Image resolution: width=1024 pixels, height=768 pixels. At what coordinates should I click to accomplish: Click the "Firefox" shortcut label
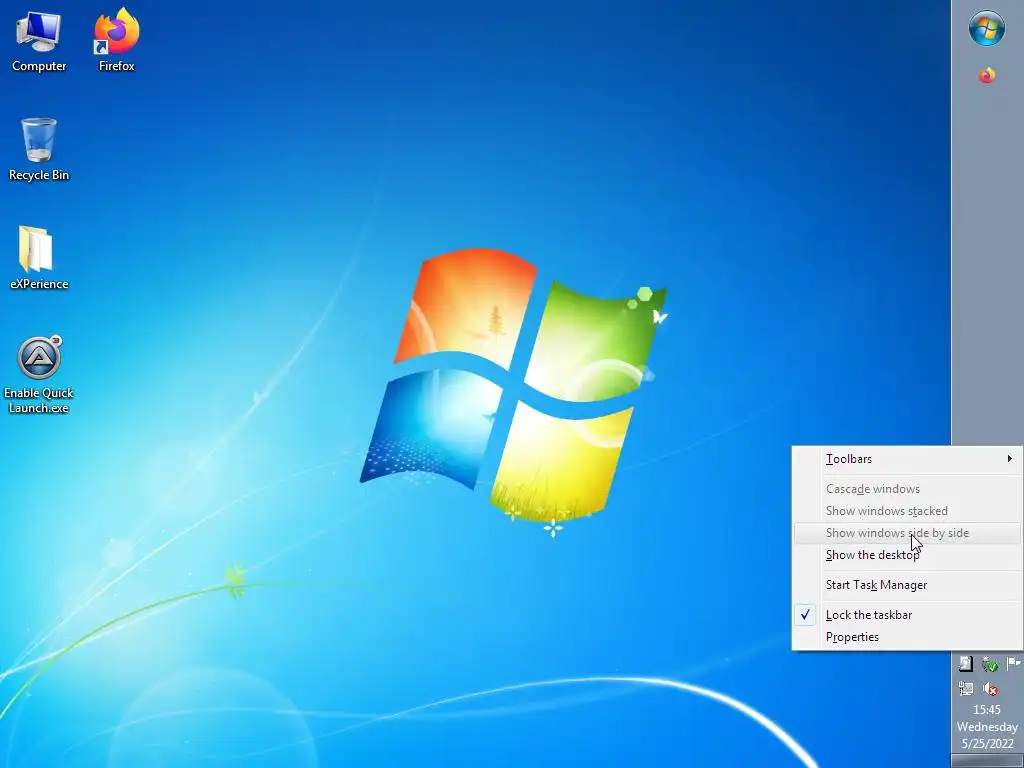(116, 66)
